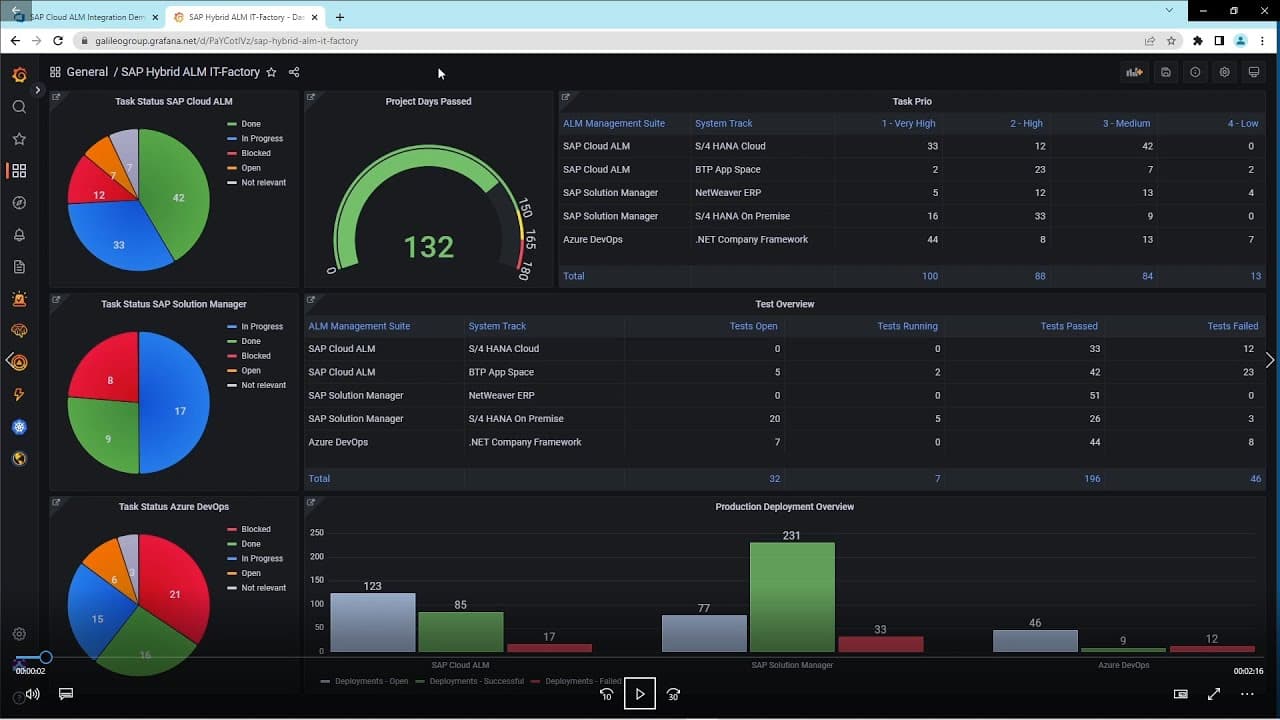Open Starred dashboards in the sidebar
This screenshot has width=1280, height=720.
point(19,139)
